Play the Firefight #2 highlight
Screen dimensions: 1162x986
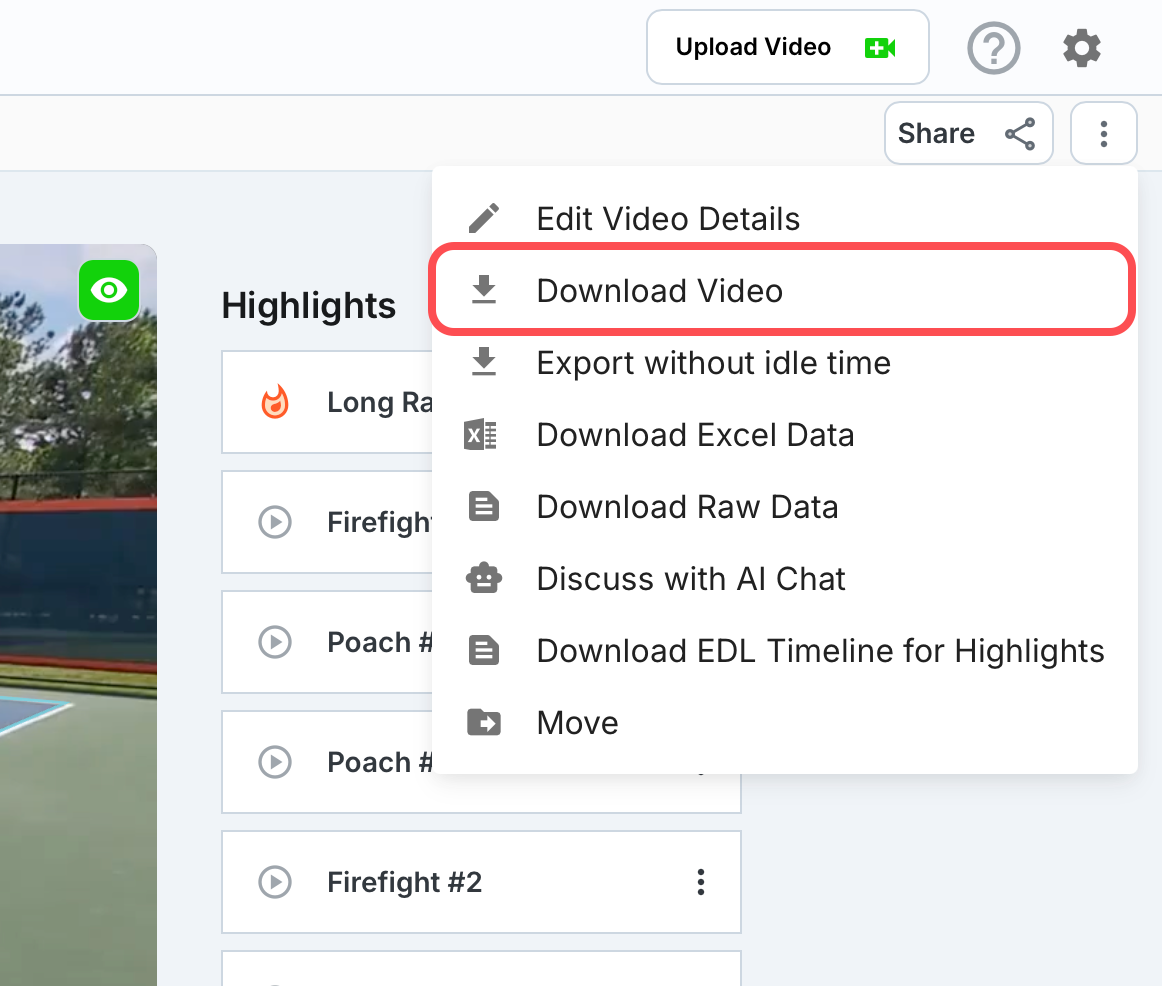point(275,882)
